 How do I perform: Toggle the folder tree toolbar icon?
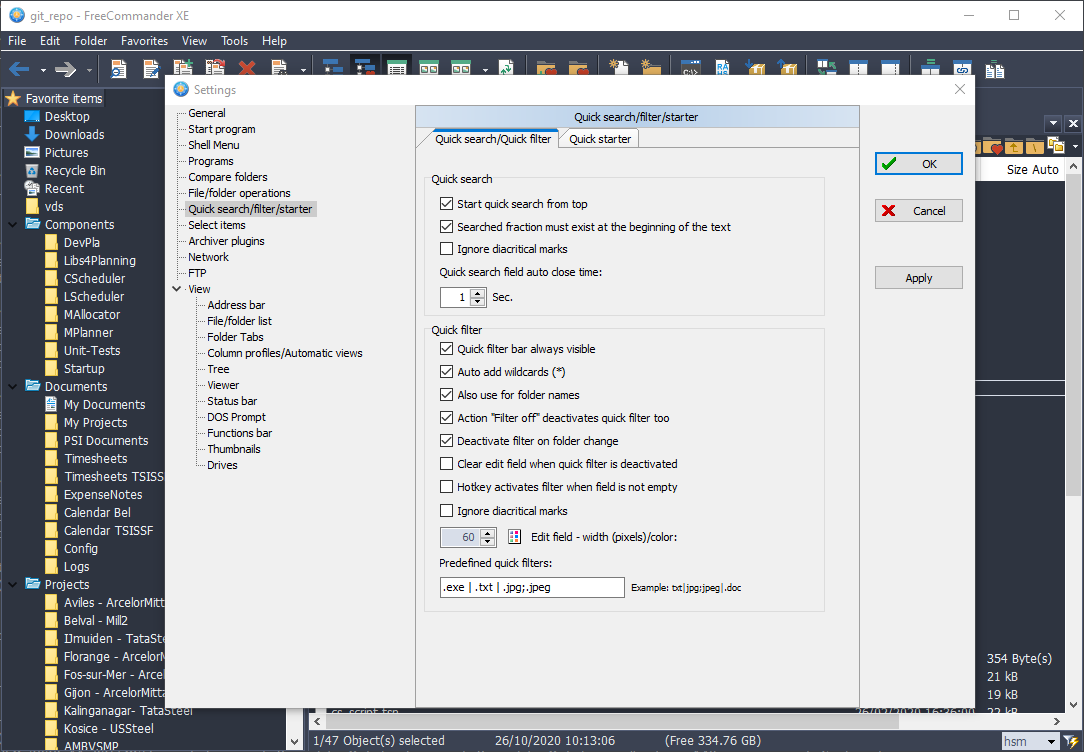[x=333, y=68]
